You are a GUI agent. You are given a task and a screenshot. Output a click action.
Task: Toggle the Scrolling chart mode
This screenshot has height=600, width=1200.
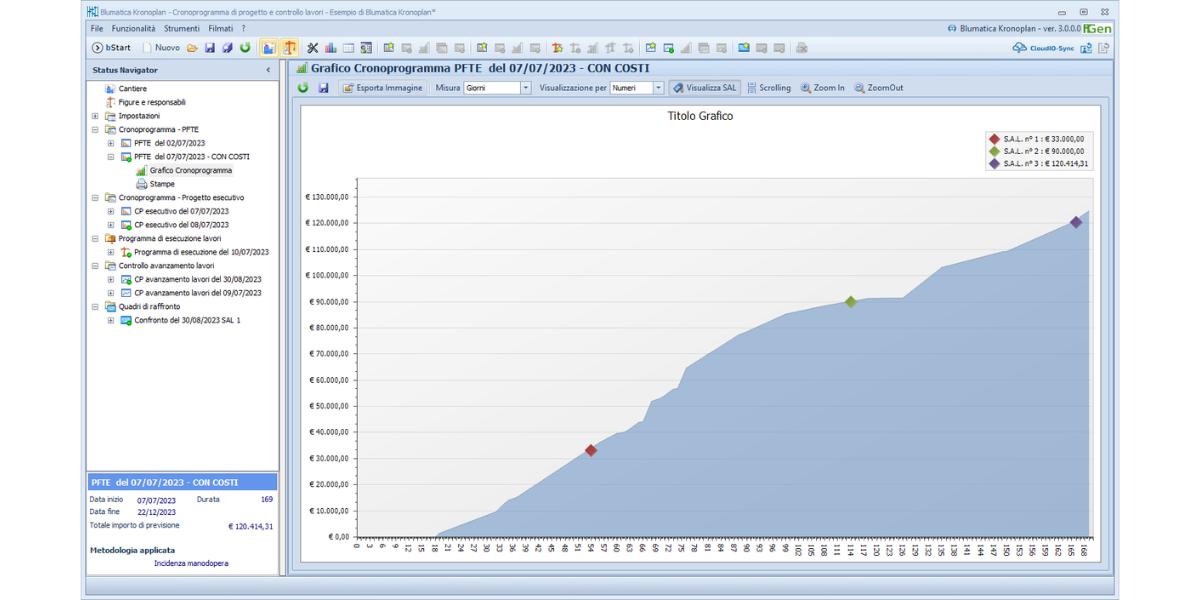[768, 88]
